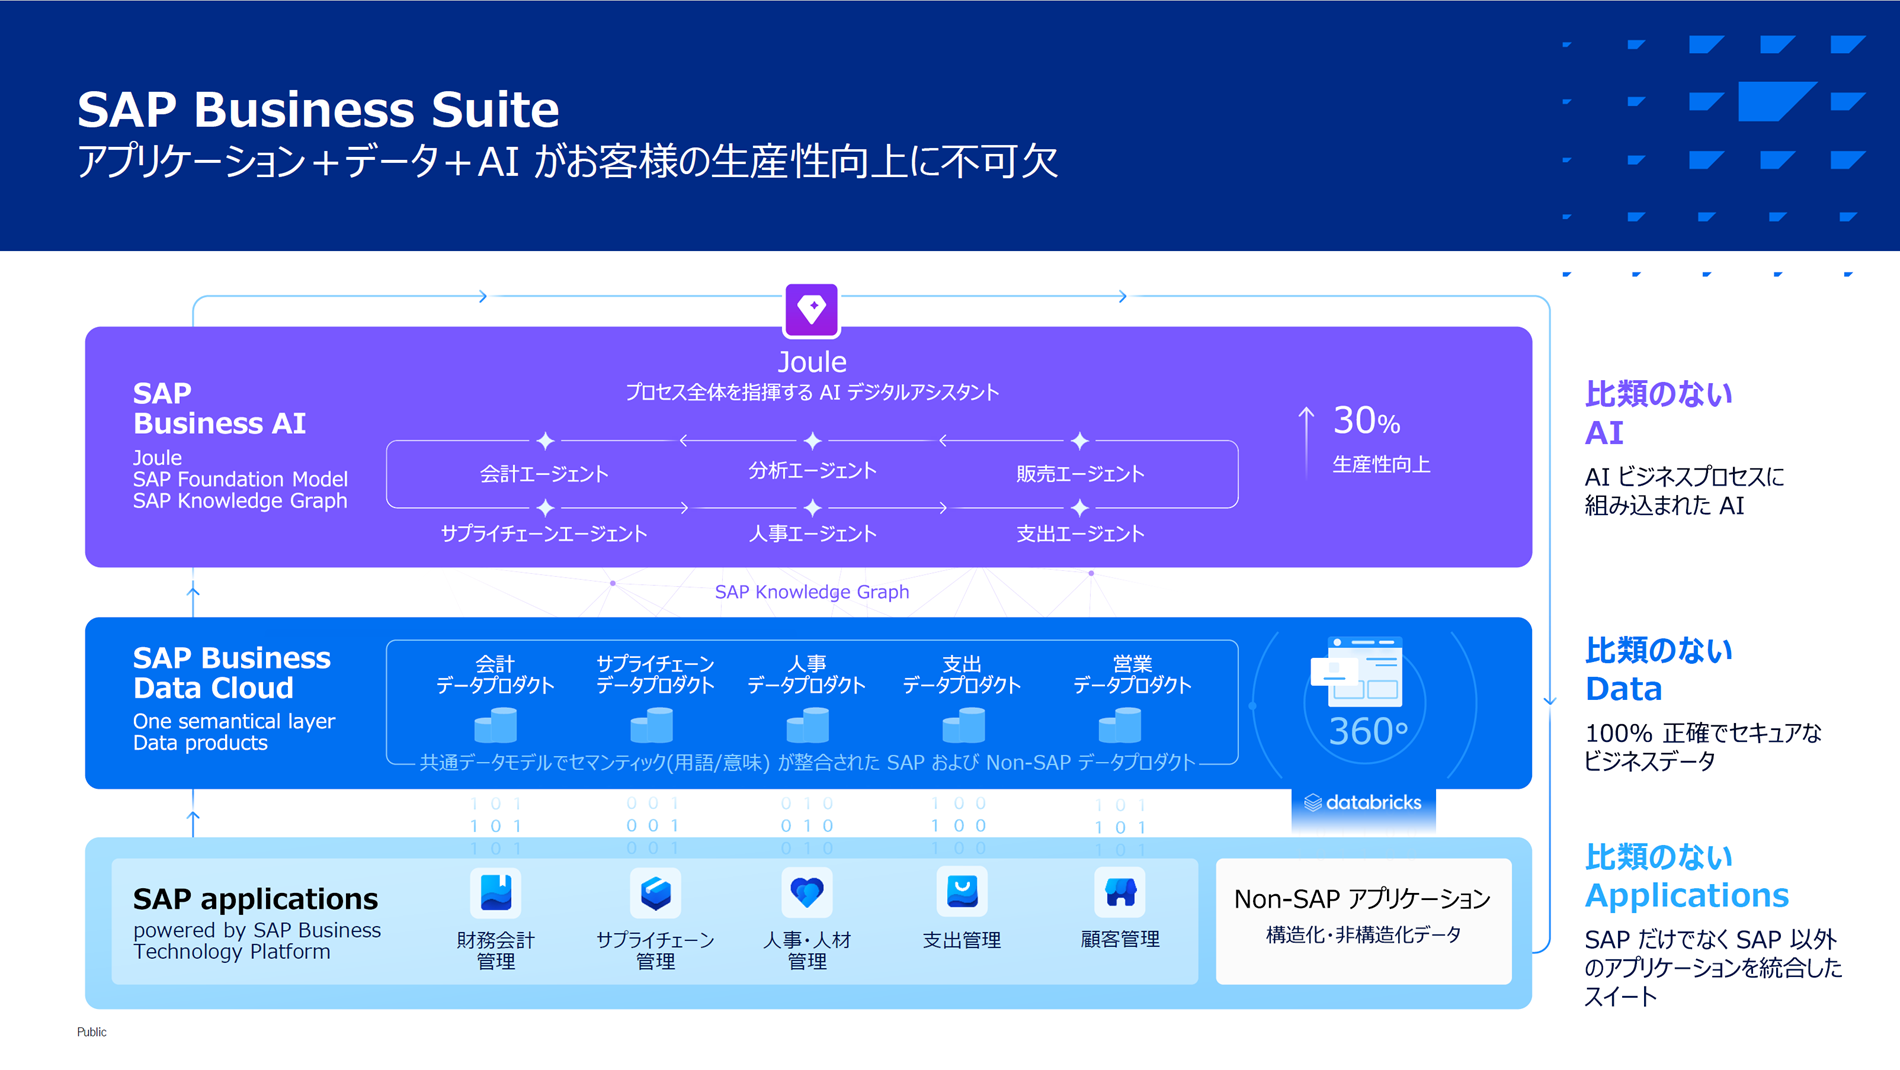Click the 支出データプロダクト database icon

pos(964,725)
